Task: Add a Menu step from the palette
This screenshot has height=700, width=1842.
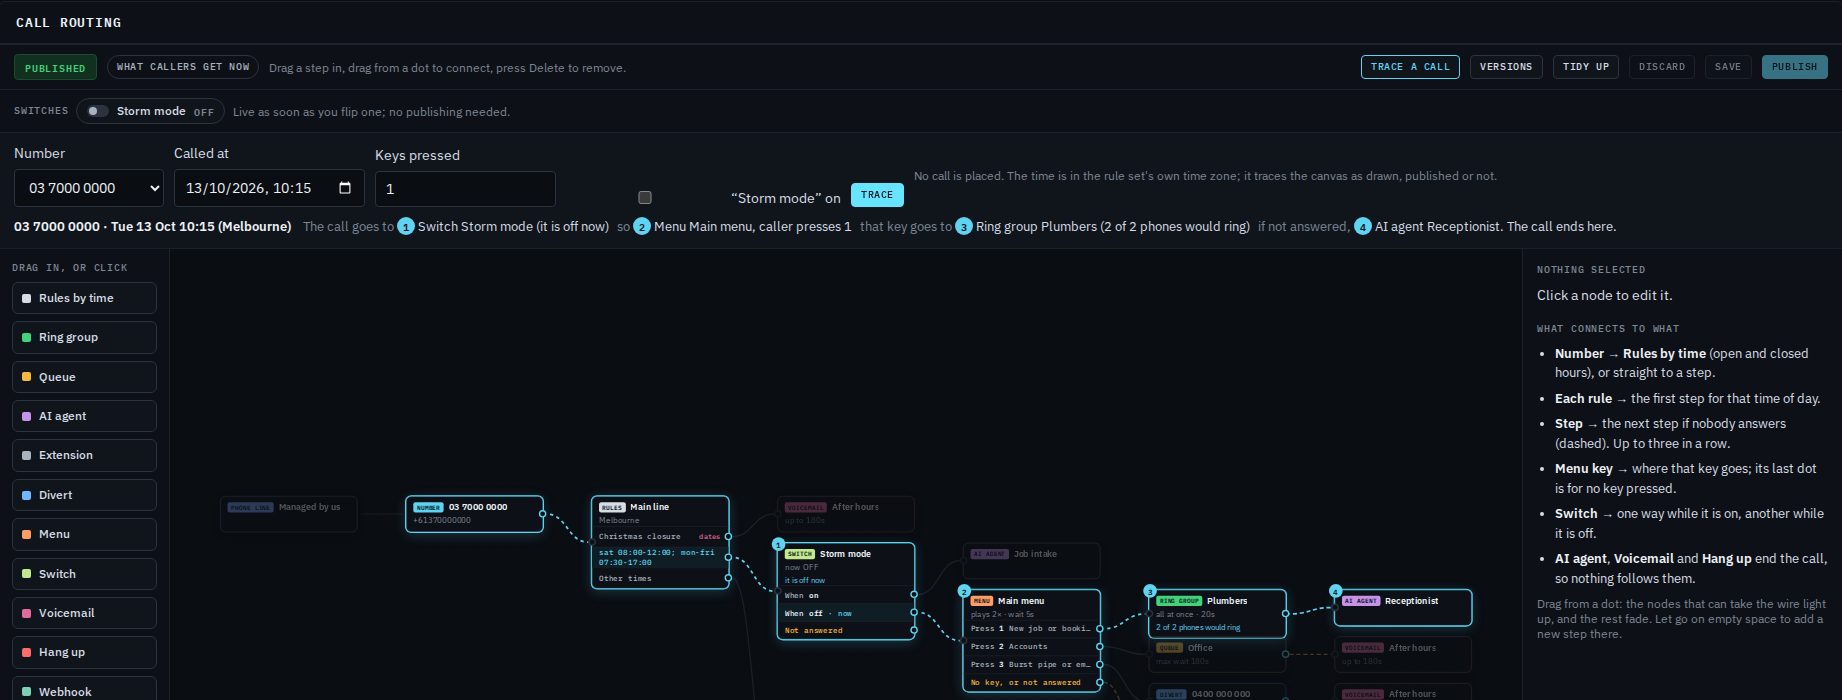Action: click(x=84, y=534)
